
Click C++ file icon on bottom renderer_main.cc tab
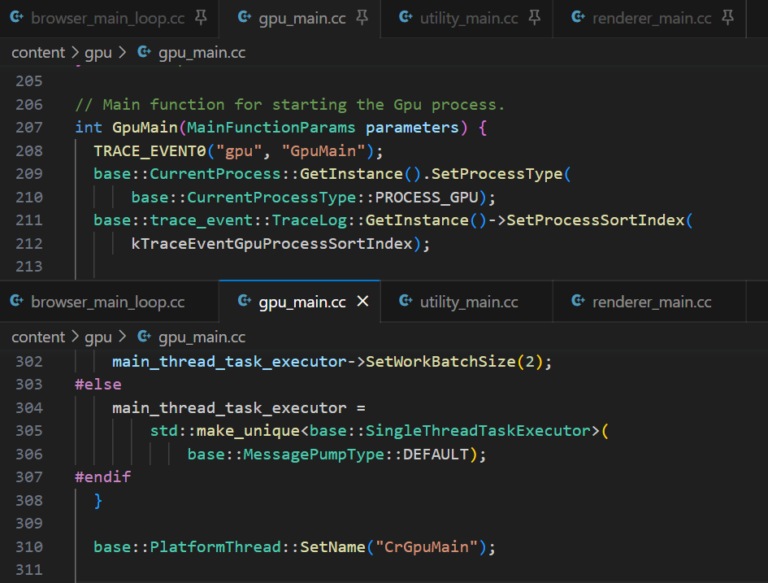[577, 301]
